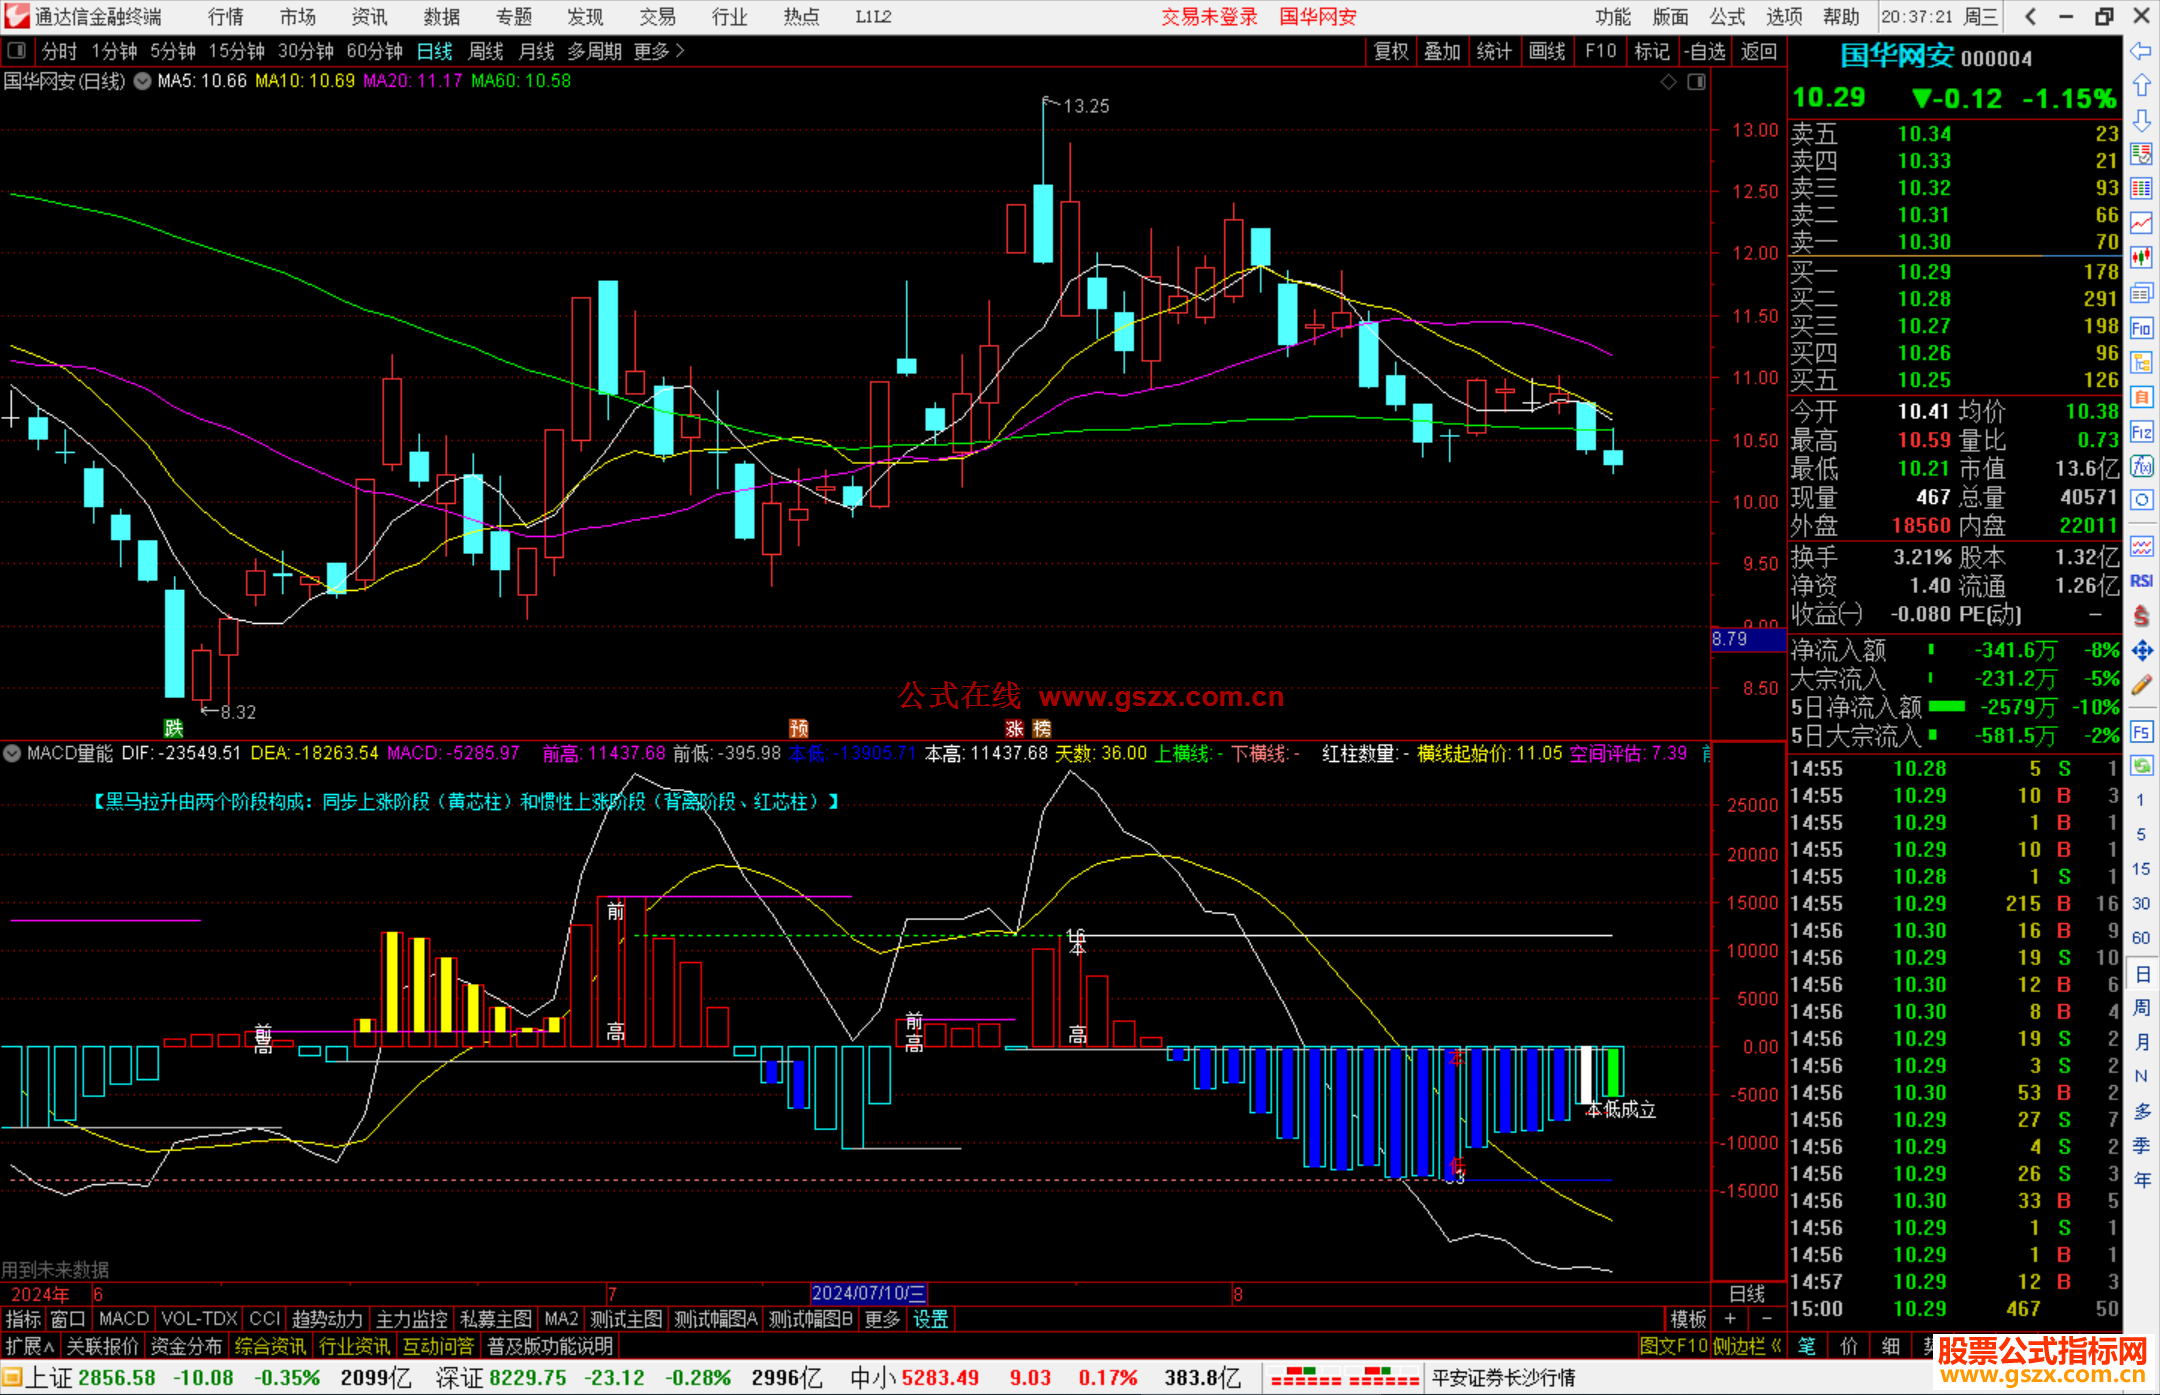This screenshot has height=1395, width=2160.
Task: Click the four-arrow move icon in sidebar
Action: 2141,651
